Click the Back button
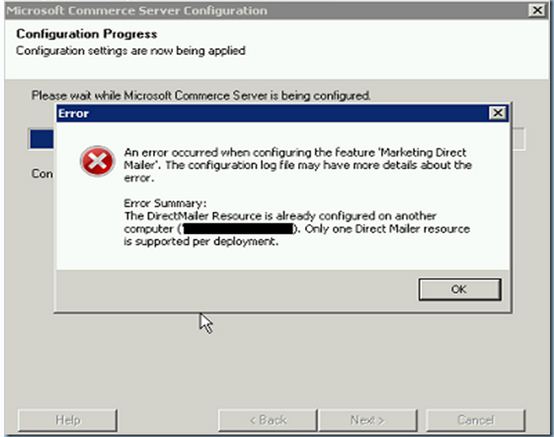 [267, 420]
